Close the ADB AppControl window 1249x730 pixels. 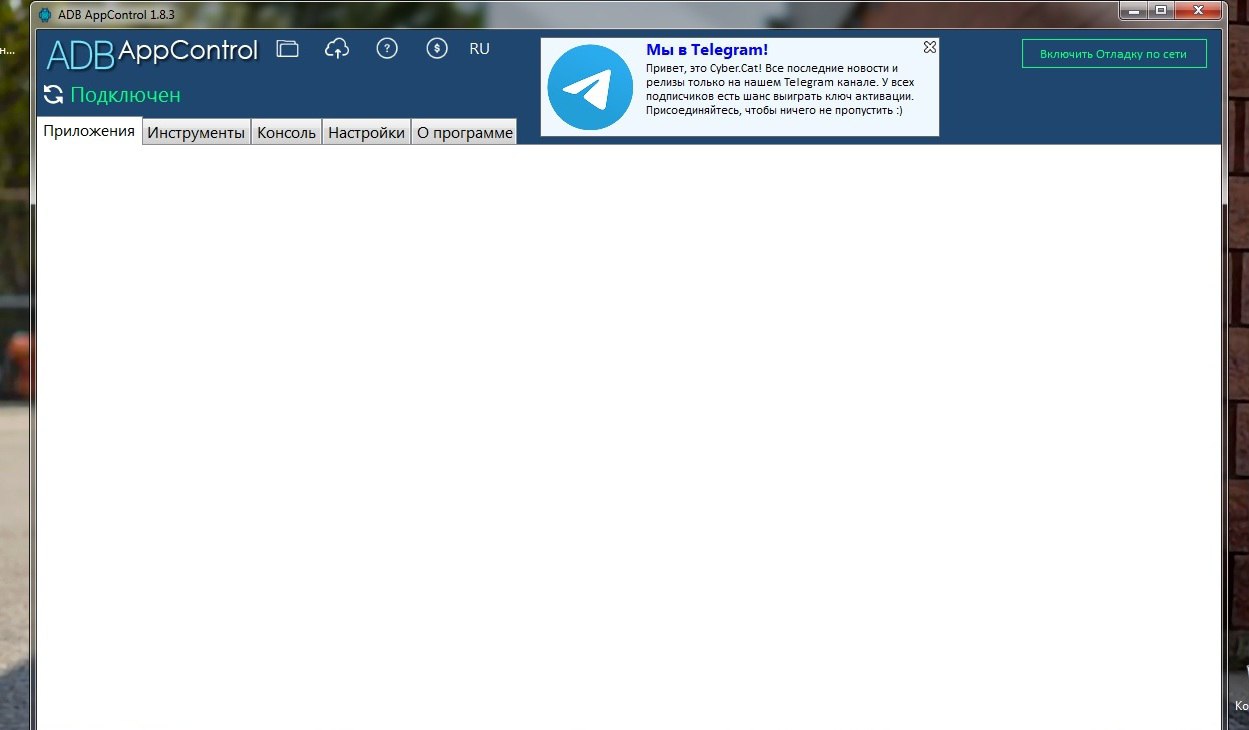pos(1198,11)
